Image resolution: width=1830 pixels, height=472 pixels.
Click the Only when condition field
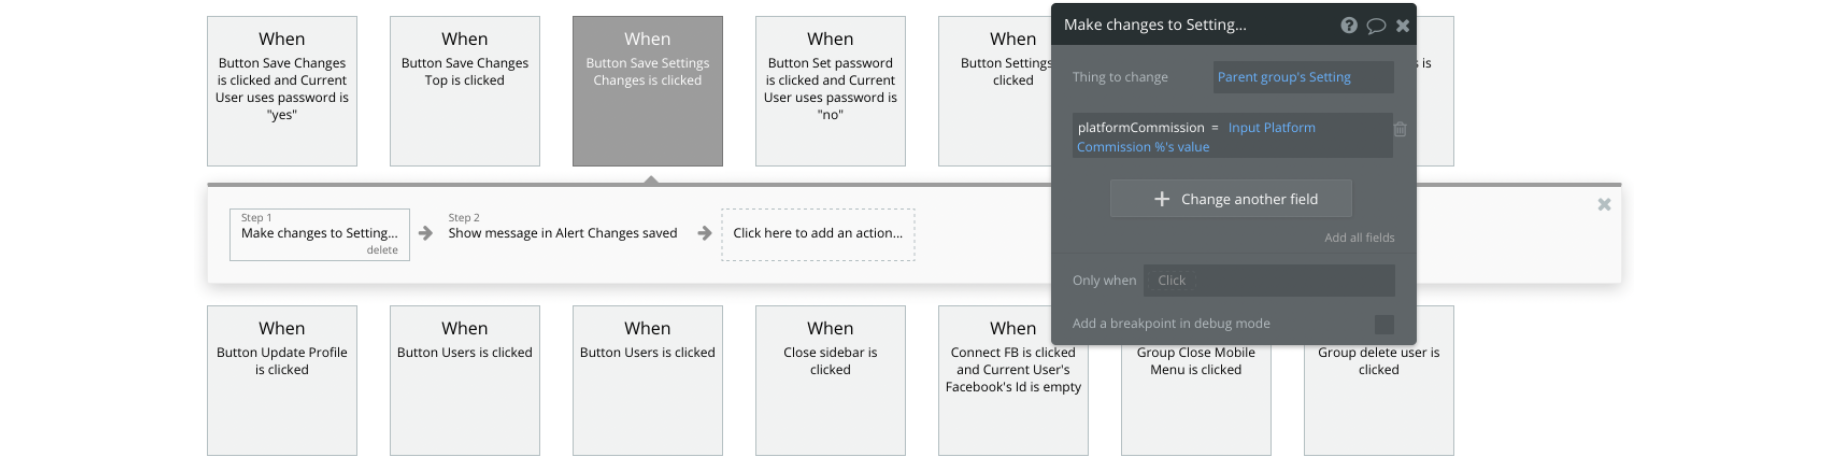[x=1269, y=280]
